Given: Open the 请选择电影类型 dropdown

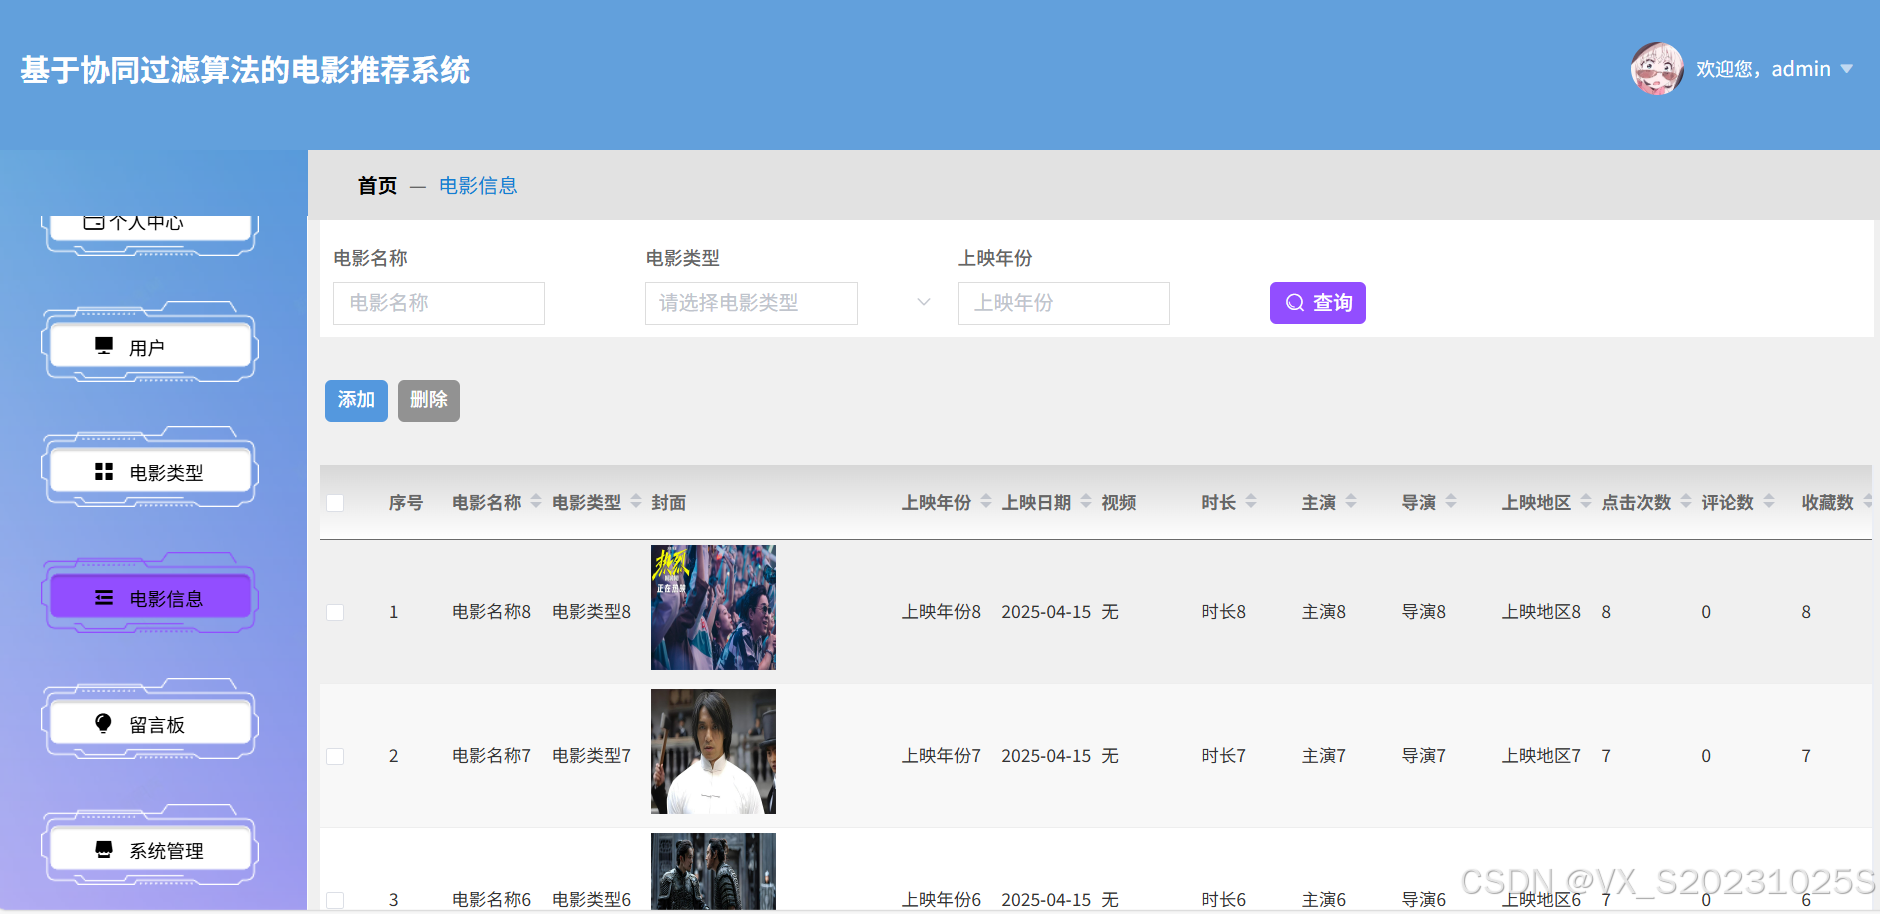Looking at the screenshot, I should click(751, 303).
